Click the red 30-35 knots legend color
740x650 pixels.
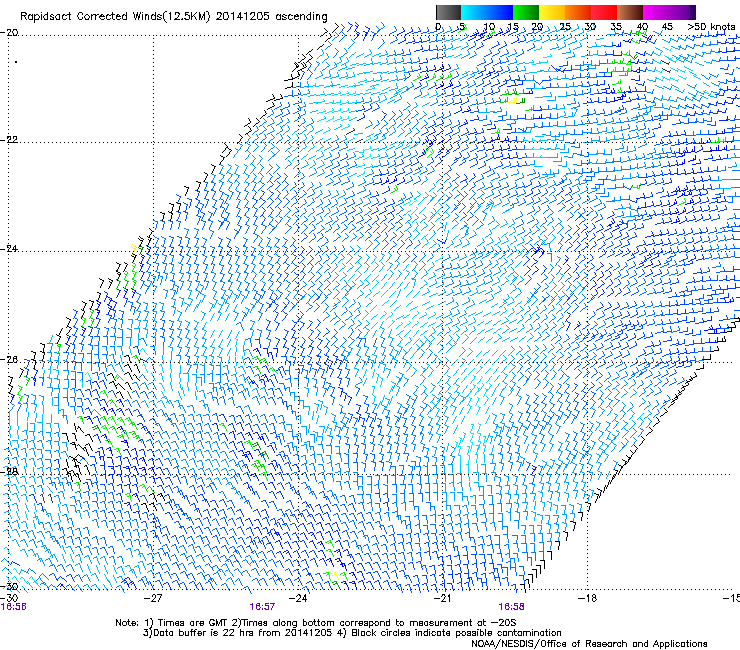pyautogui.click(x=604, y=12)
